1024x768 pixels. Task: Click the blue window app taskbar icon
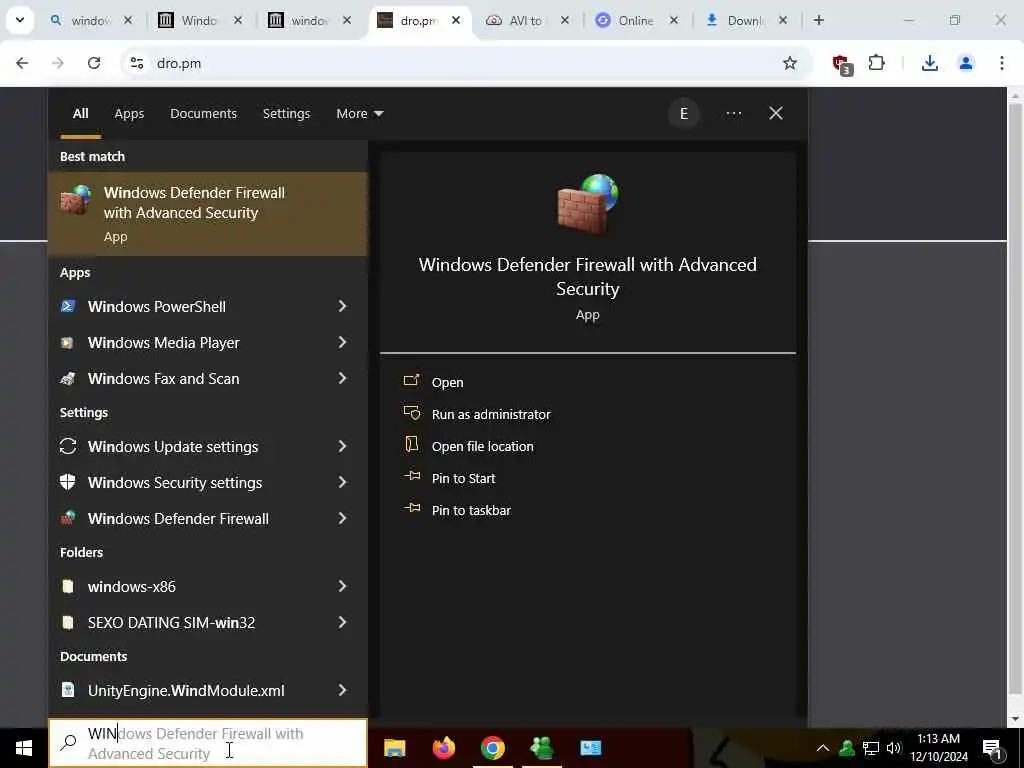(x=590, y=748)
